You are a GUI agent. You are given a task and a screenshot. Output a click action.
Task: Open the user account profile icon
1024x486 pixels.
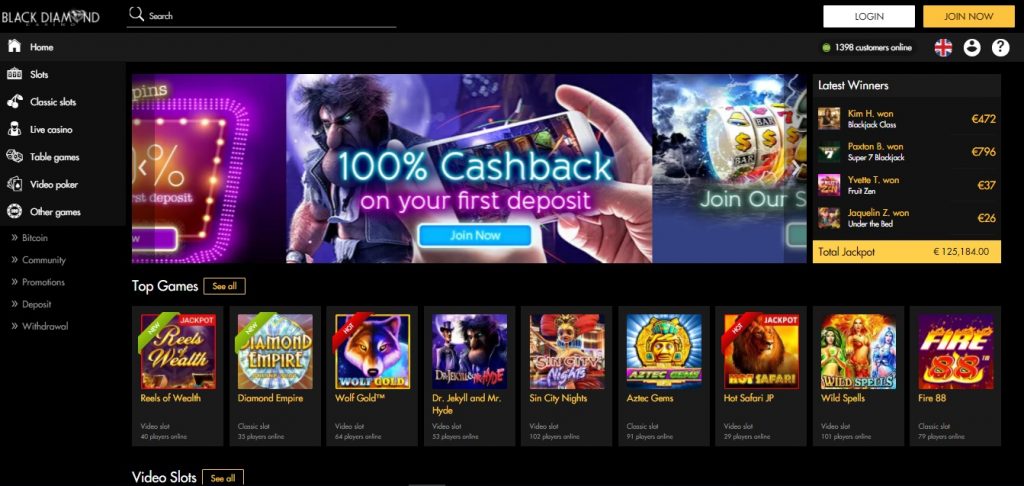tap(972, 47)
